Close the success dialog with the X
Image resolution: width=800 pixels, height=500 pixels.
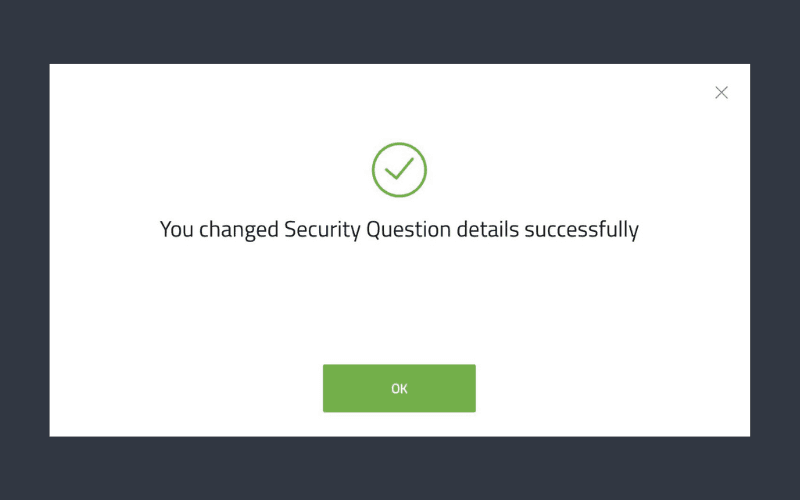(721, 92)
